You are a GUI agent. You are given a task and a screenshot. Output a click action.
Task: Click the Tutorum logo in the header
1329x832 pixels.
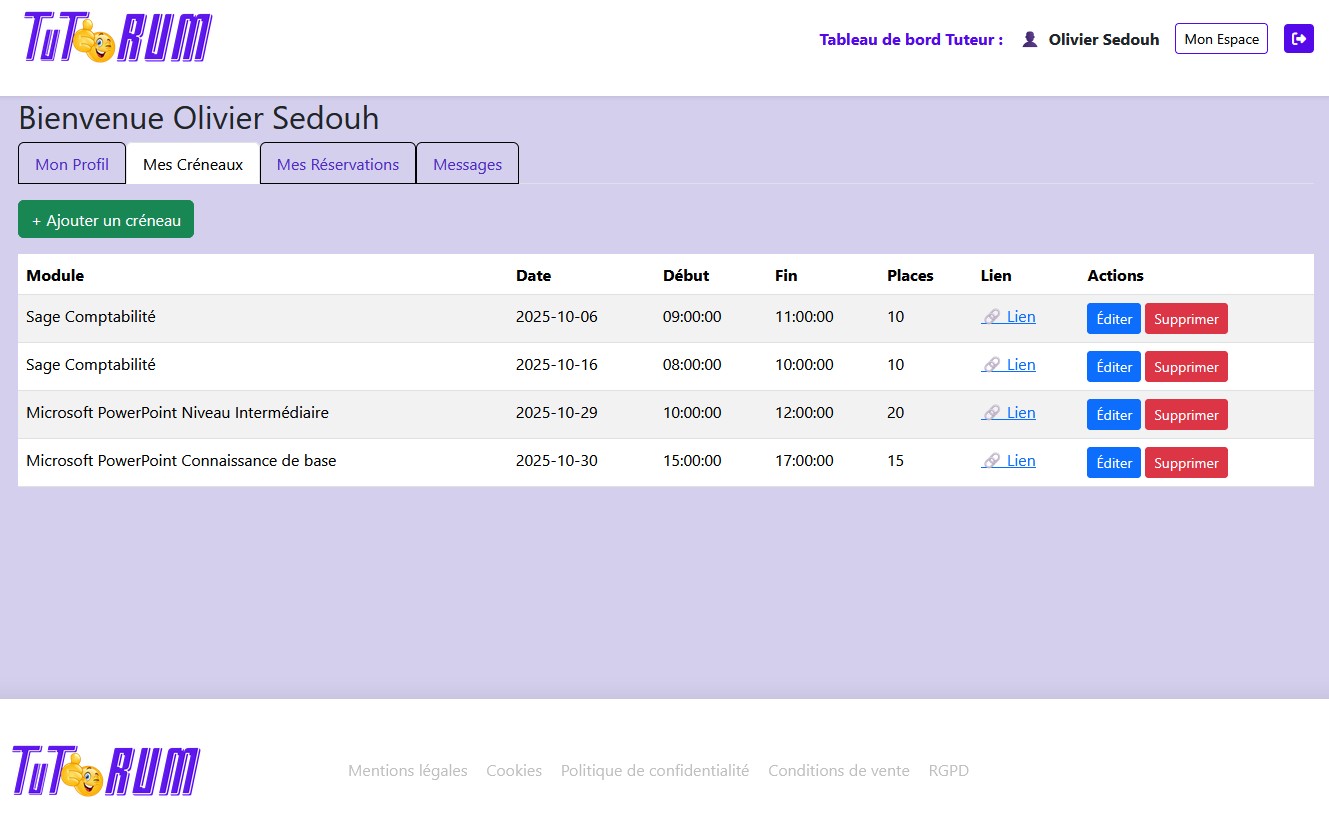coord(117,39)
